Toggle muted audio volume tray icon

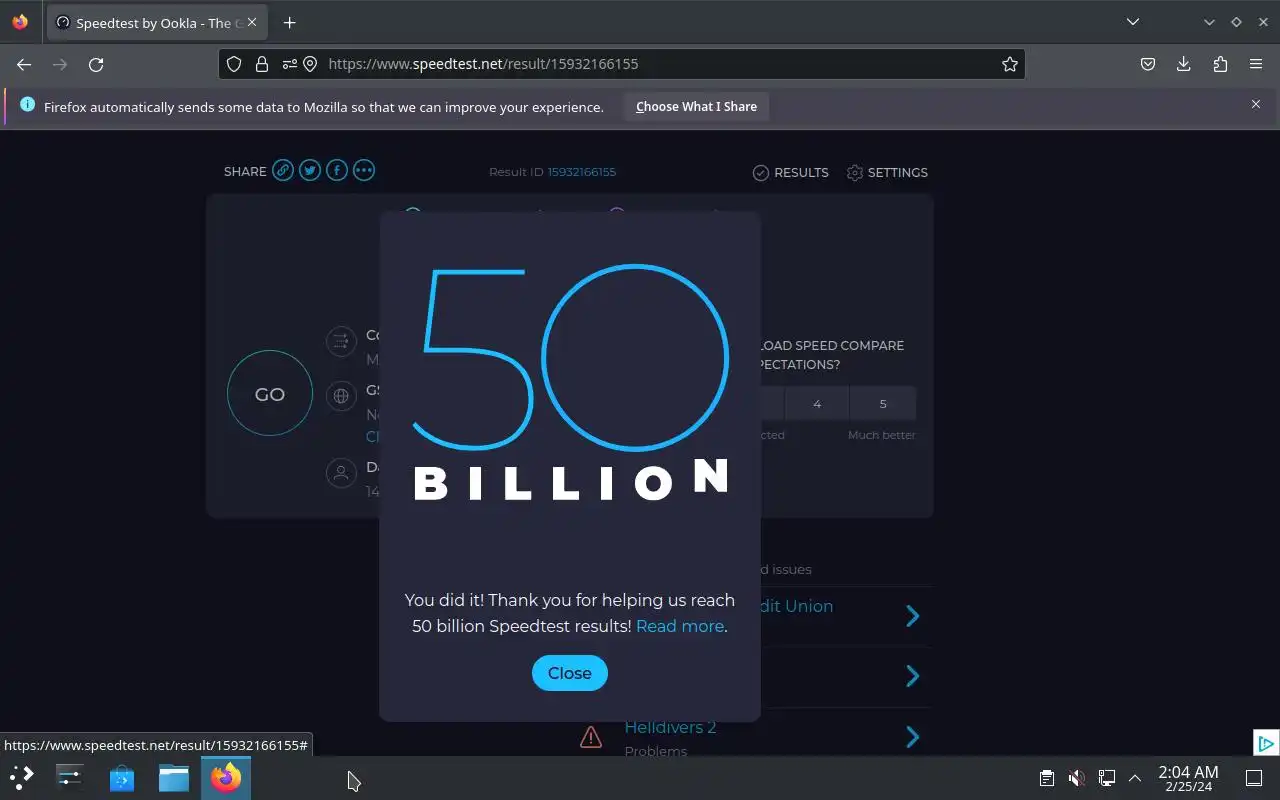[x=1076, y=777]
